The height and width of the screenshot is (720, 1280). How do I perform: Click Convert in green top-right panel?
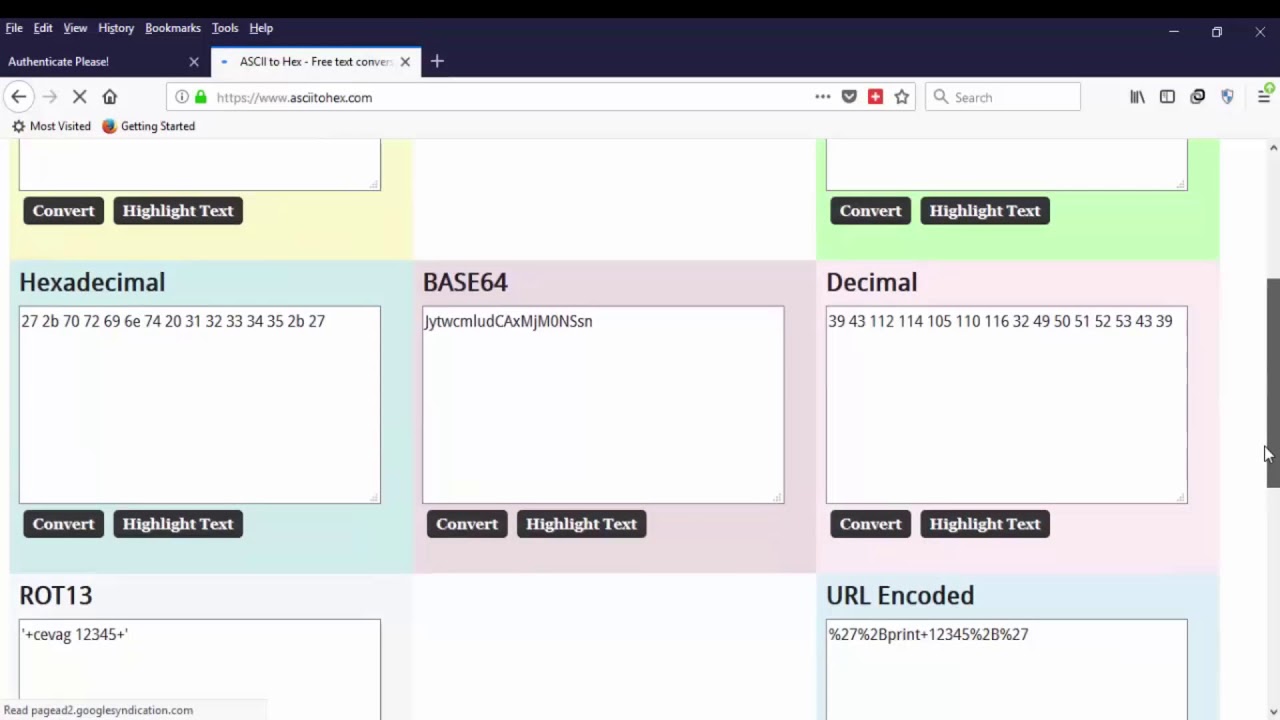pos(870,211)
